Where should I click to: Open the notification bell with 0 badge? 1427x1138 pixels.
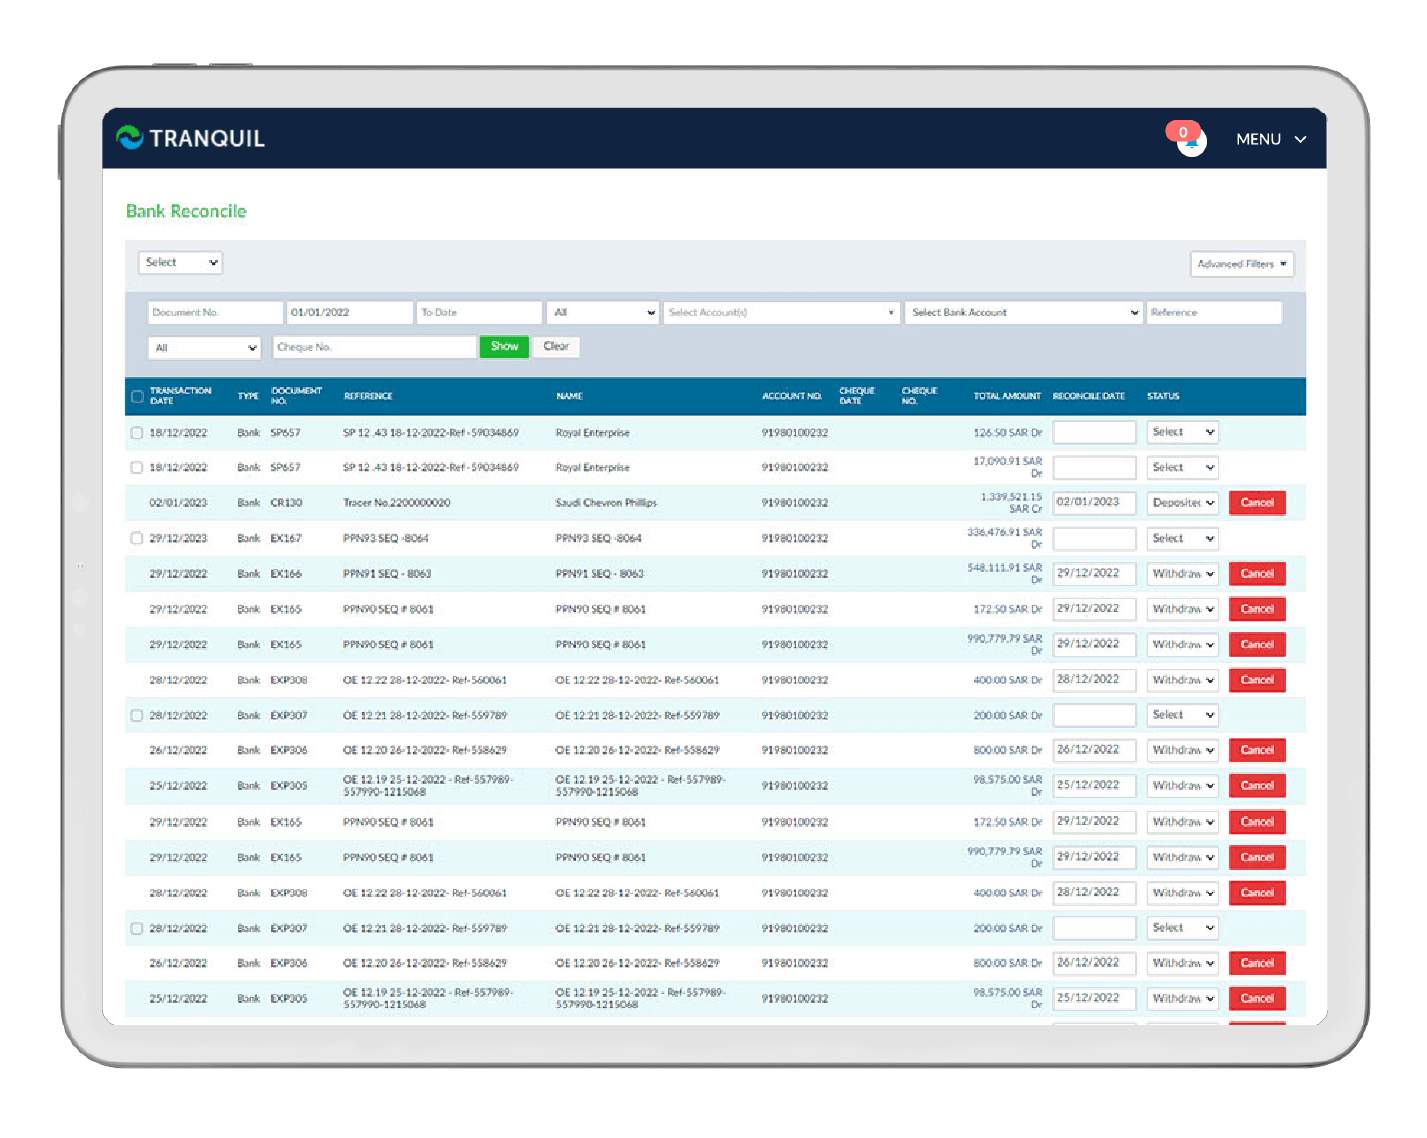pos(1190,141)
